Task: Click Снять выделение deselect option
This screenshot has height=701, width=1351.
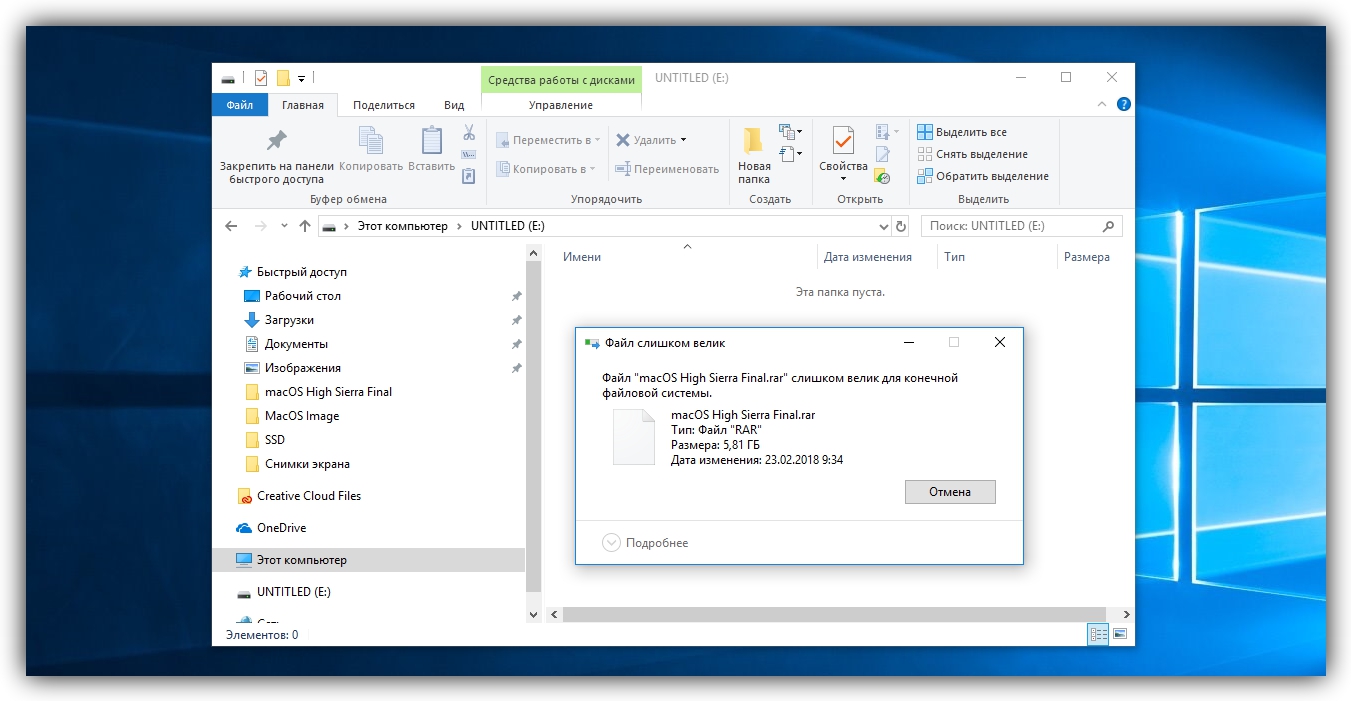Action: point(973,154)
